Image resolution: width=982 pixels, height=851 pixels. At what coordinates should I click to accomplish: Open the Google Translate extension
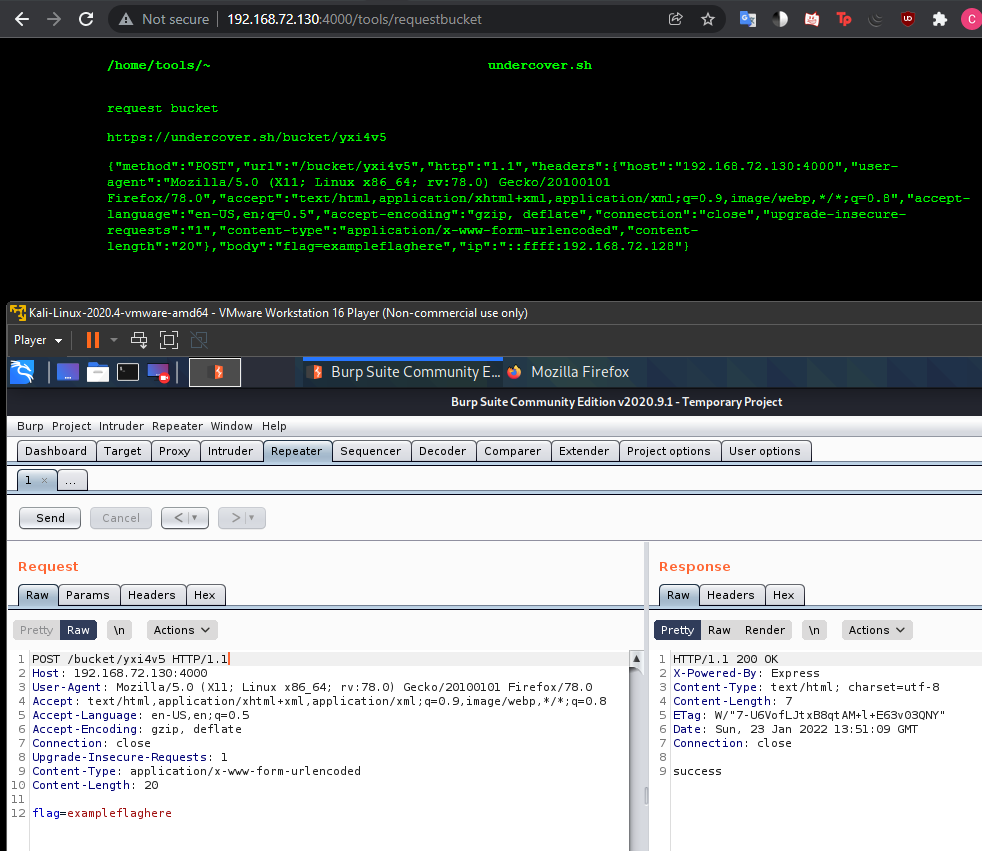[x=748, y=19]
